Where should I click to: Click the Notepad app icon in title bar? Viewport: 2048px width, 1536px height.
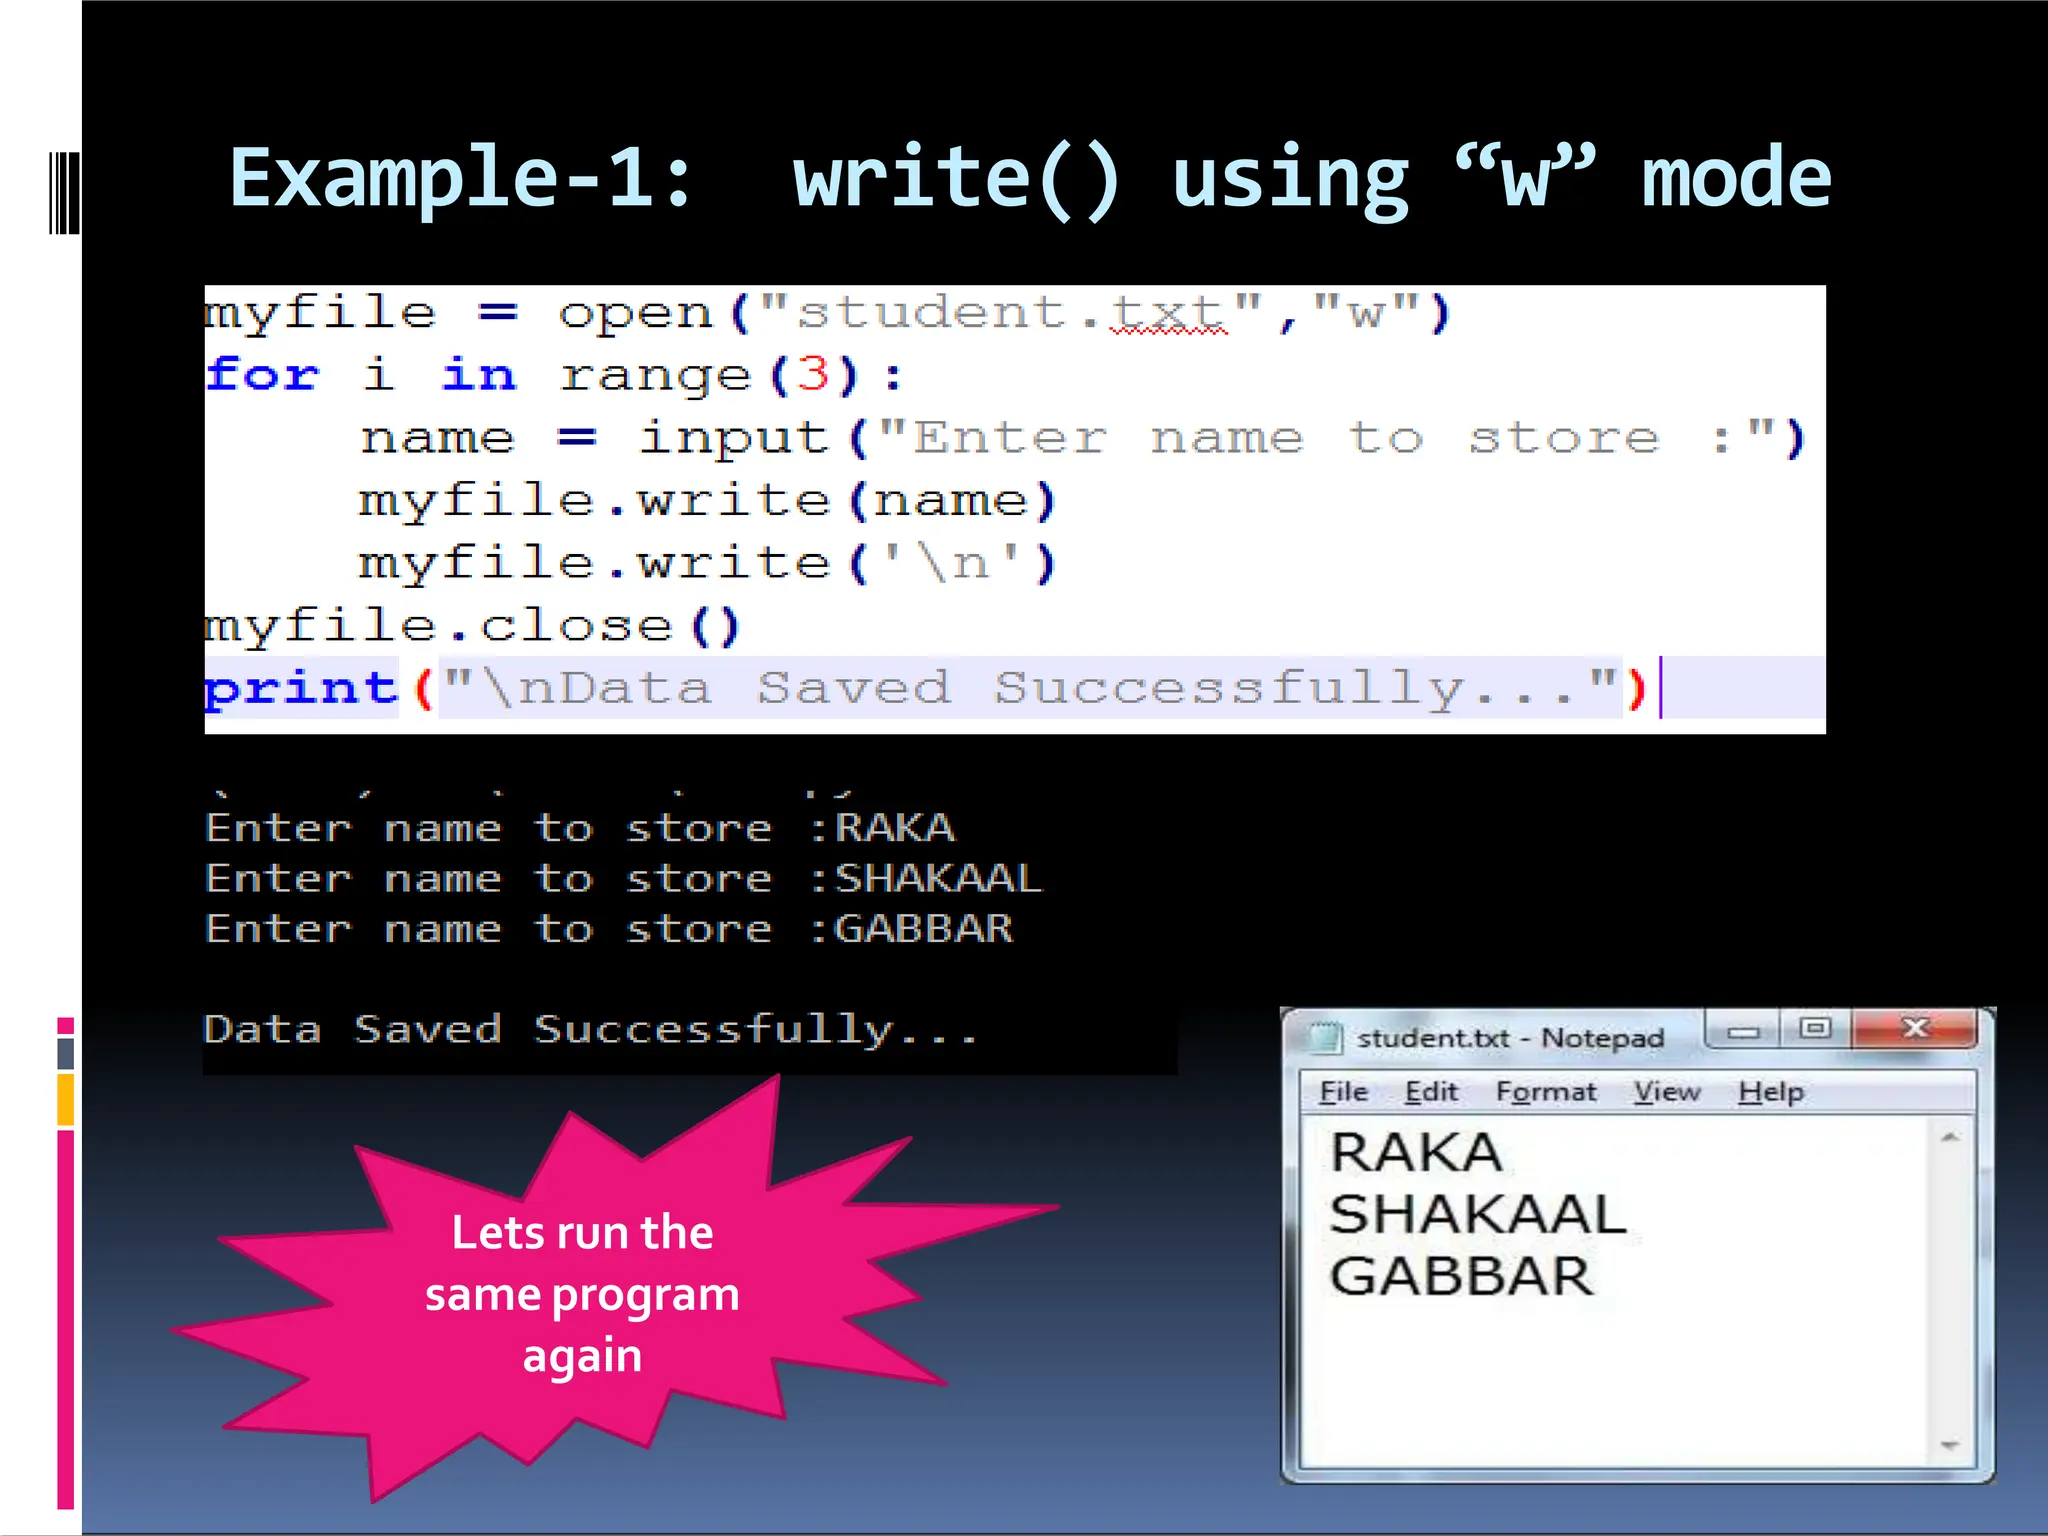point(1325,1037)
